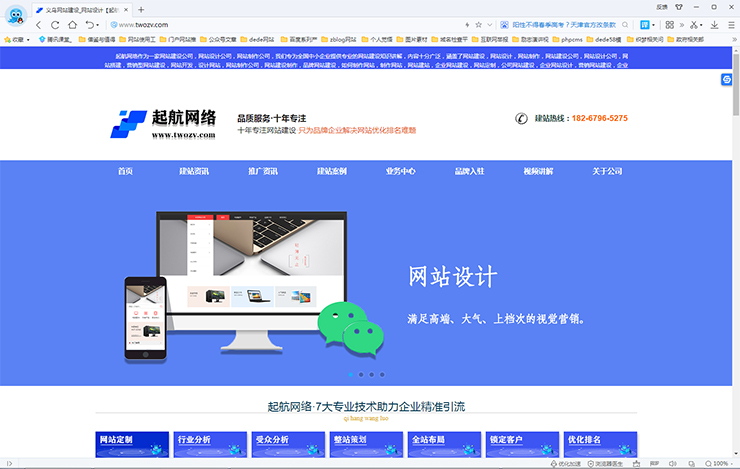Open the scissors tool dropdown arrow
The image size is (740, 469).
[701, 25]
